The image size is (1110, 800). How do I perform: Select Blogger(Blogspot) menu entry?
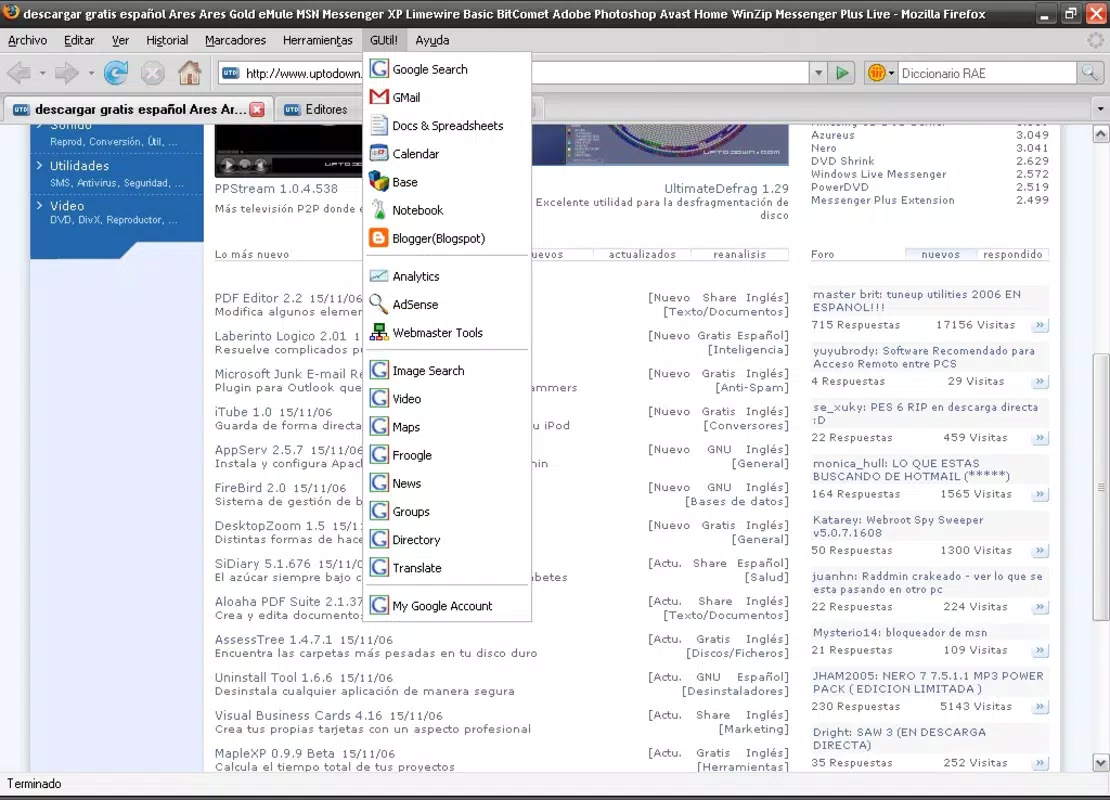[447, 239]
